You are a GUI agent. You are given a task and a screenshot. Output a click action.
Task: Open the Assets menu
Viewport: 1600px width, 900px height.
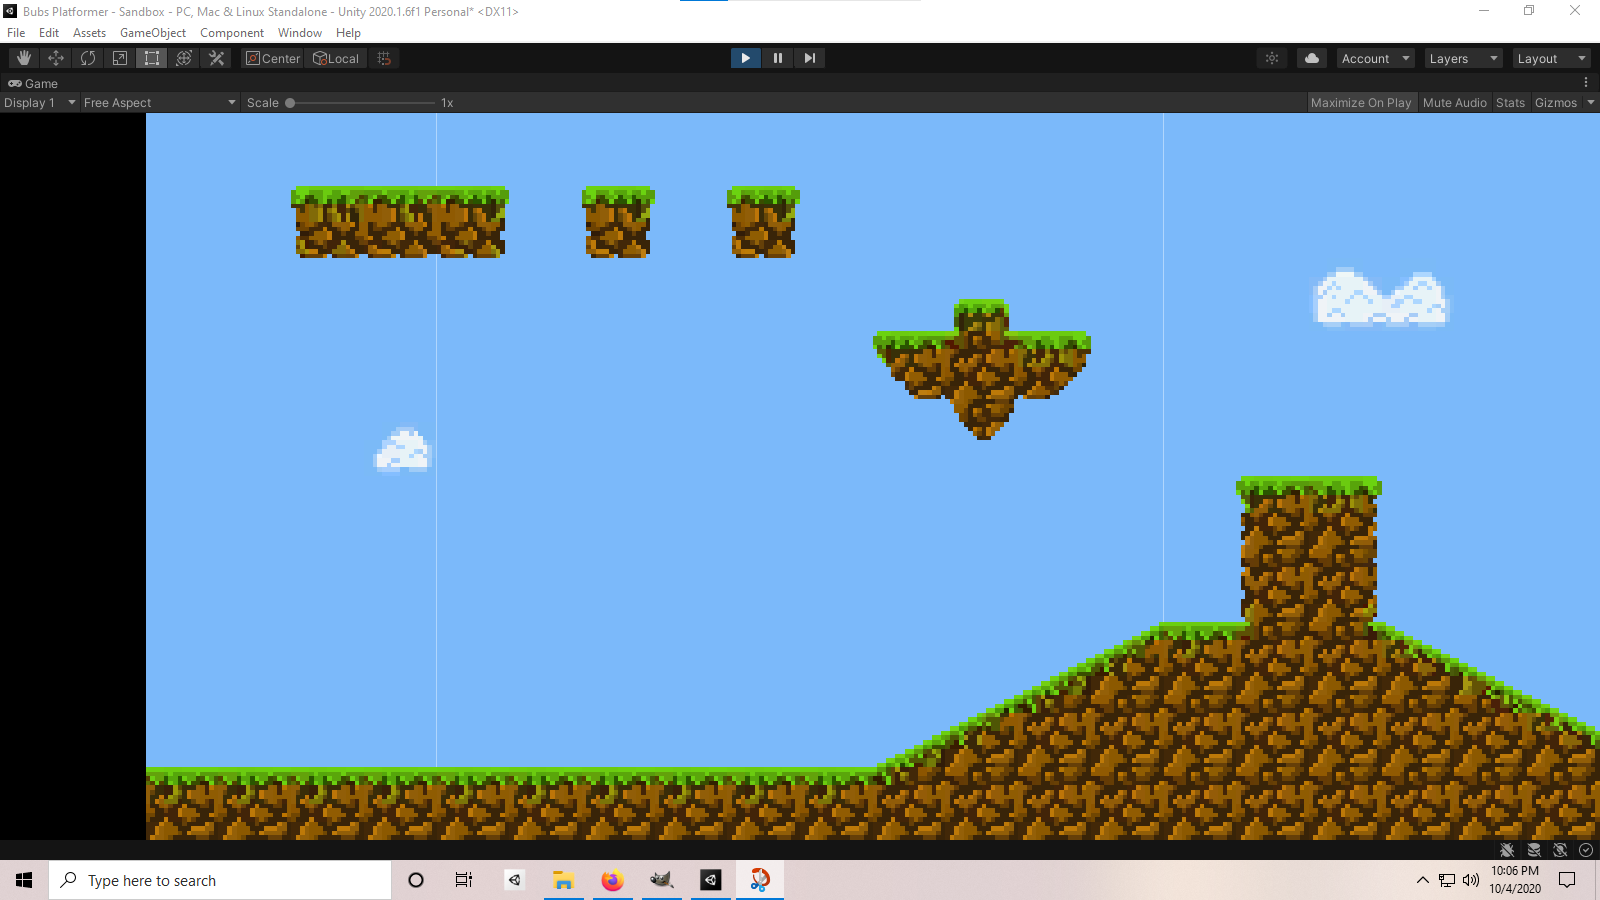(x=89, y=32)
